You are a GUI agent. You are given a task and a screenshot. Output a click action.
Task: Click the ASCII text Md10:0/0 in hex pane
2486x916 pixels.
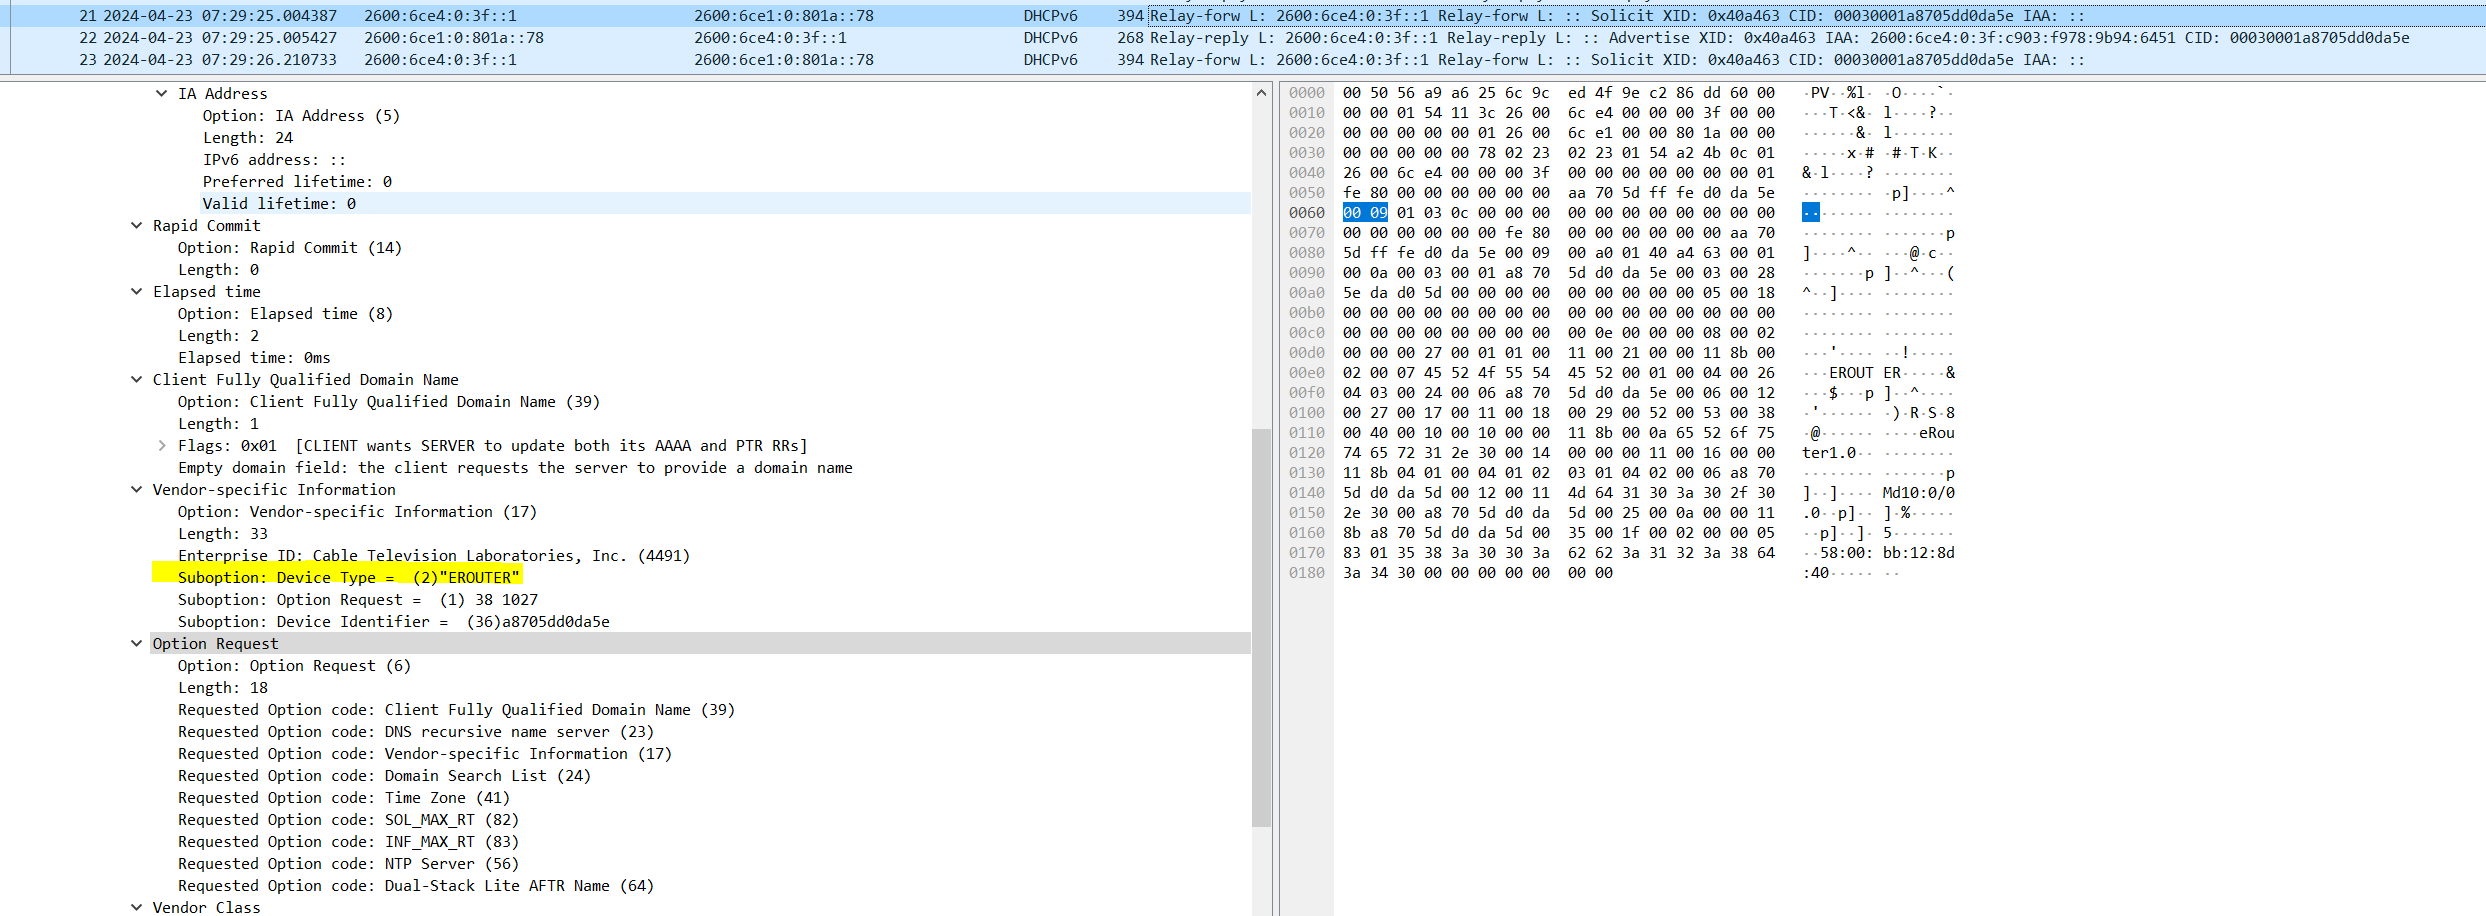coord(1919,492)
